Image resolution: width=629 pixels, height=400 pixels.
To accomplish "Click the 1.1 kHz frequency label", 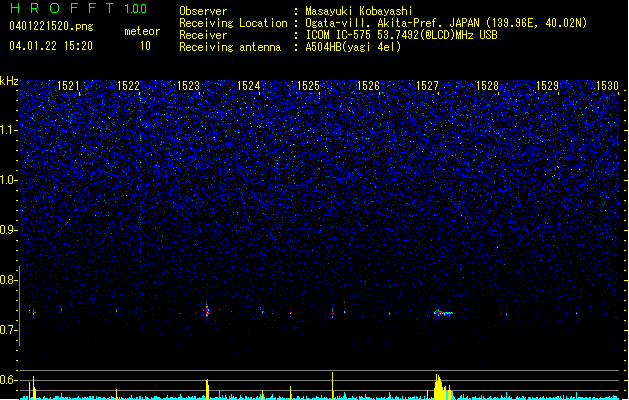I will coord(9,130).
